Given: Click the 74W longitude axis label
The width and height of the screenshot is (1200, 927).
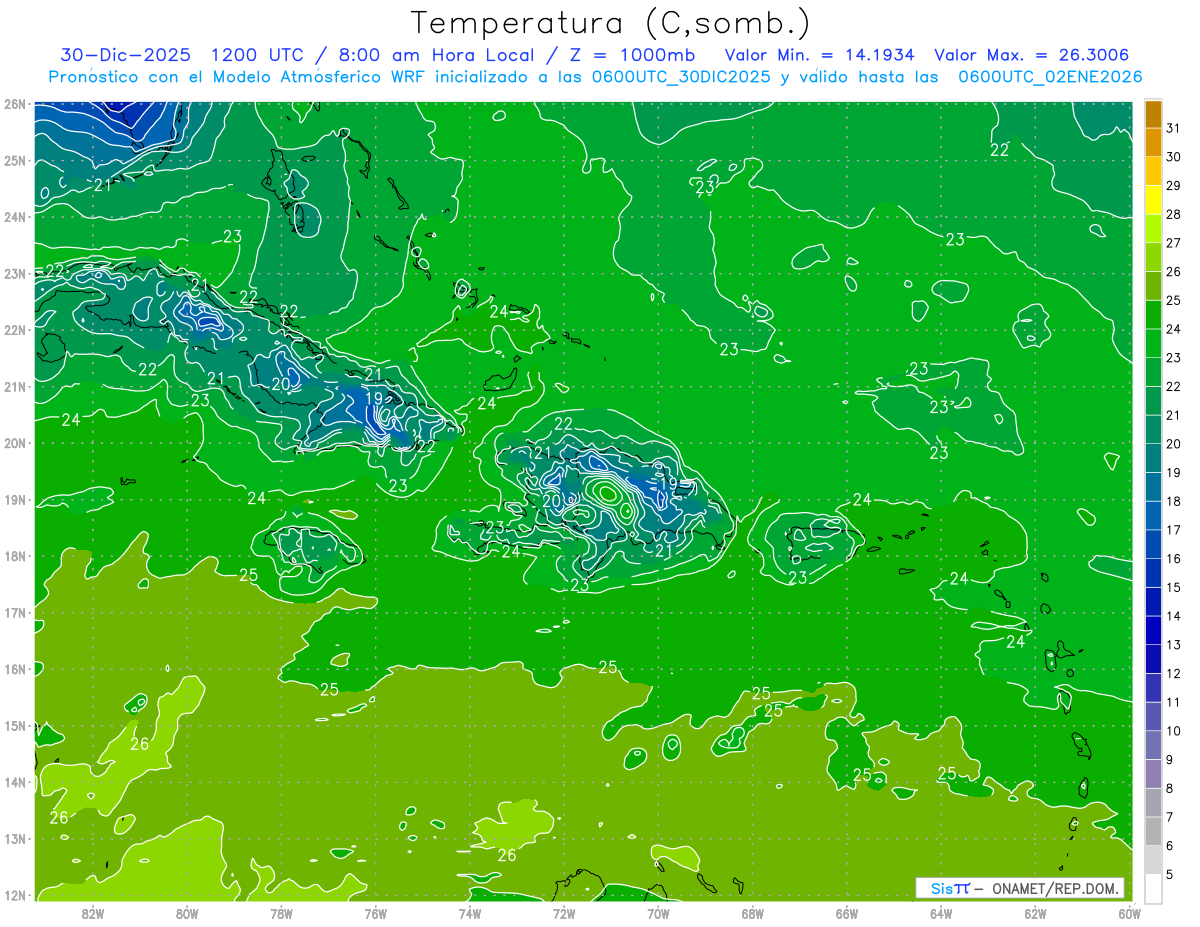Looking at the screenshot, I should point(470,912).
